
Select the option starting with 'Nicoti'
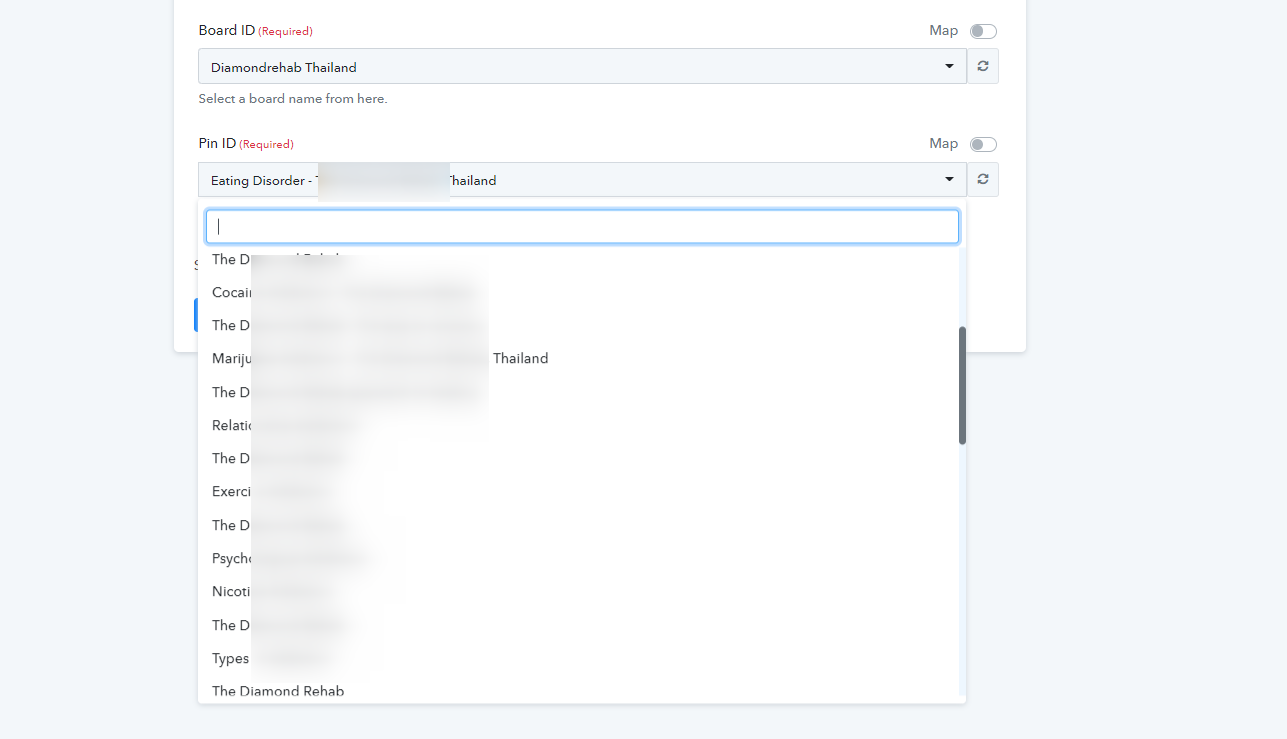click(578, 591)
